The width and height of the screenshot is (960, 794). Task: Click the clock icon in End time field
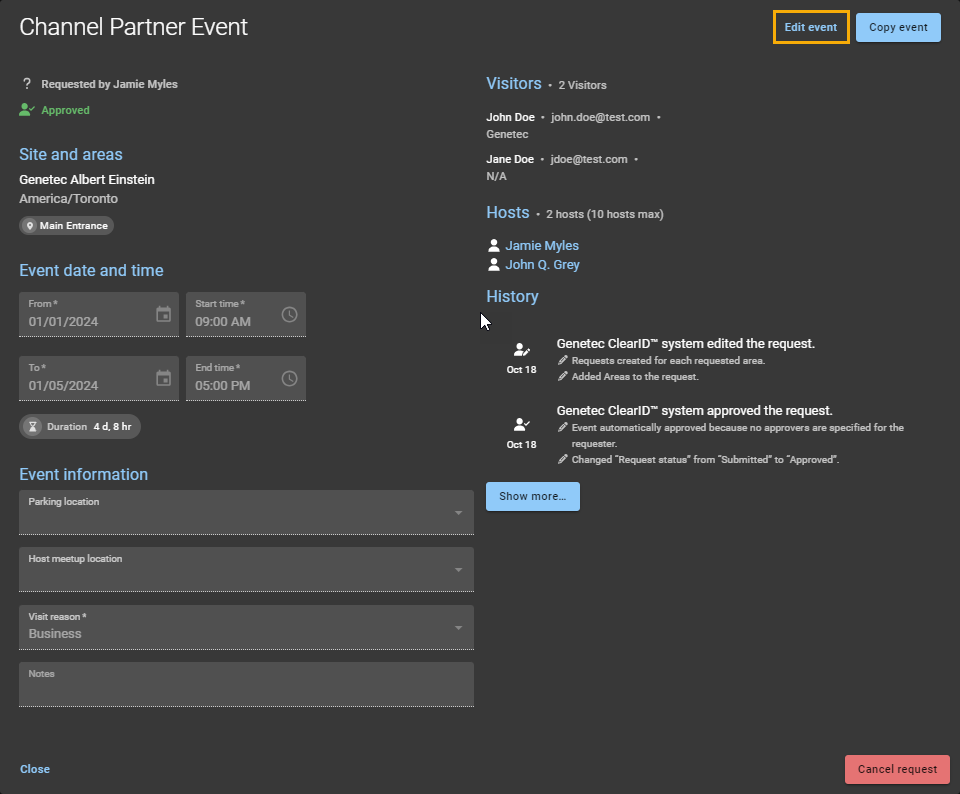click(289, 378)
